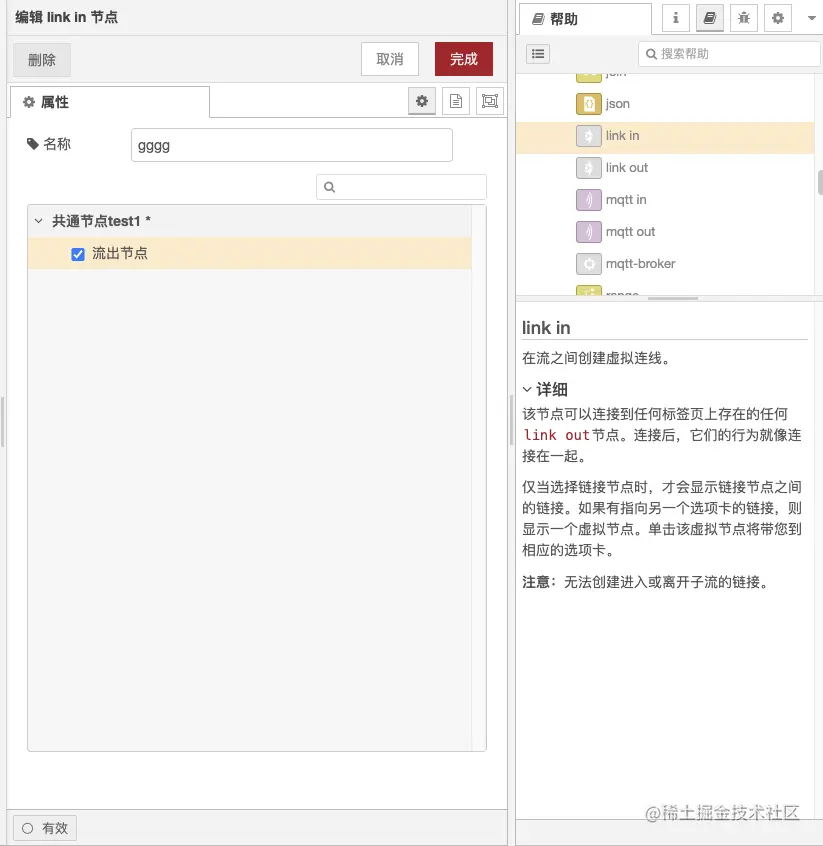Image resolution: width=823 pixels, height=846 pixels.
Task: Select the mqtt in node icon
Action: pos(589,200)
